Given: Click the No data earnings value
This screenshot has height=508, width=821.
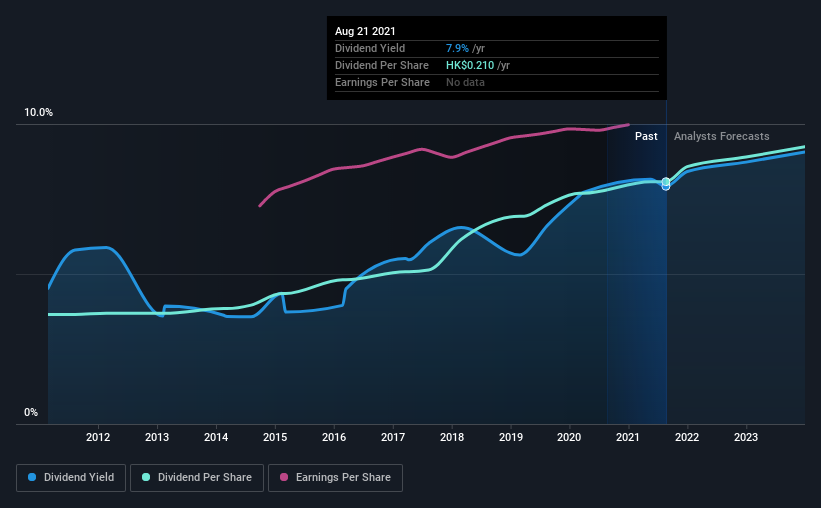Looking at the screenshot, I should pyautogui.click(x=465, y=82).
